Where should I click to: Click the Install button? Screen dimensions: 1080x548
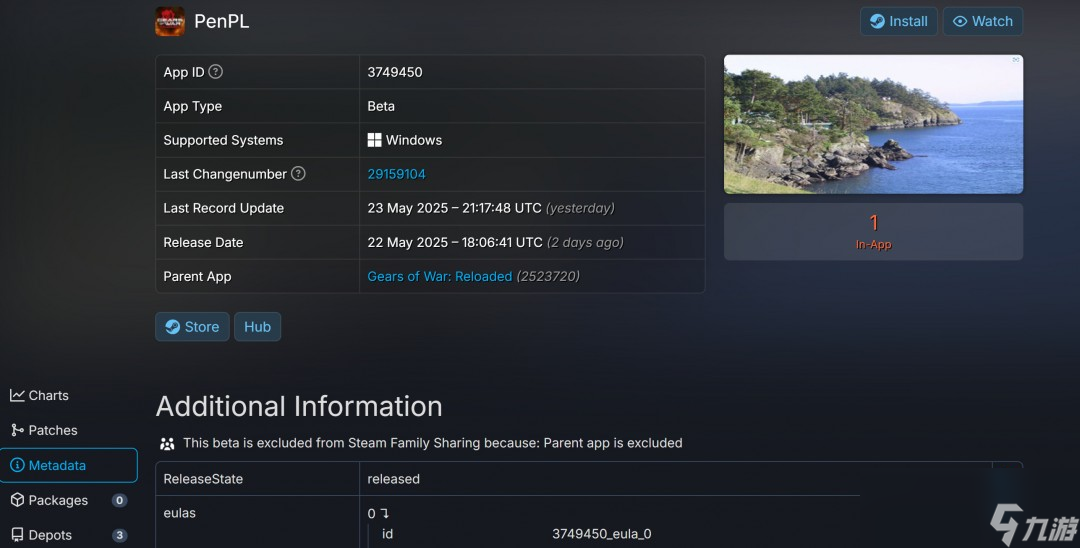(899, 21)
